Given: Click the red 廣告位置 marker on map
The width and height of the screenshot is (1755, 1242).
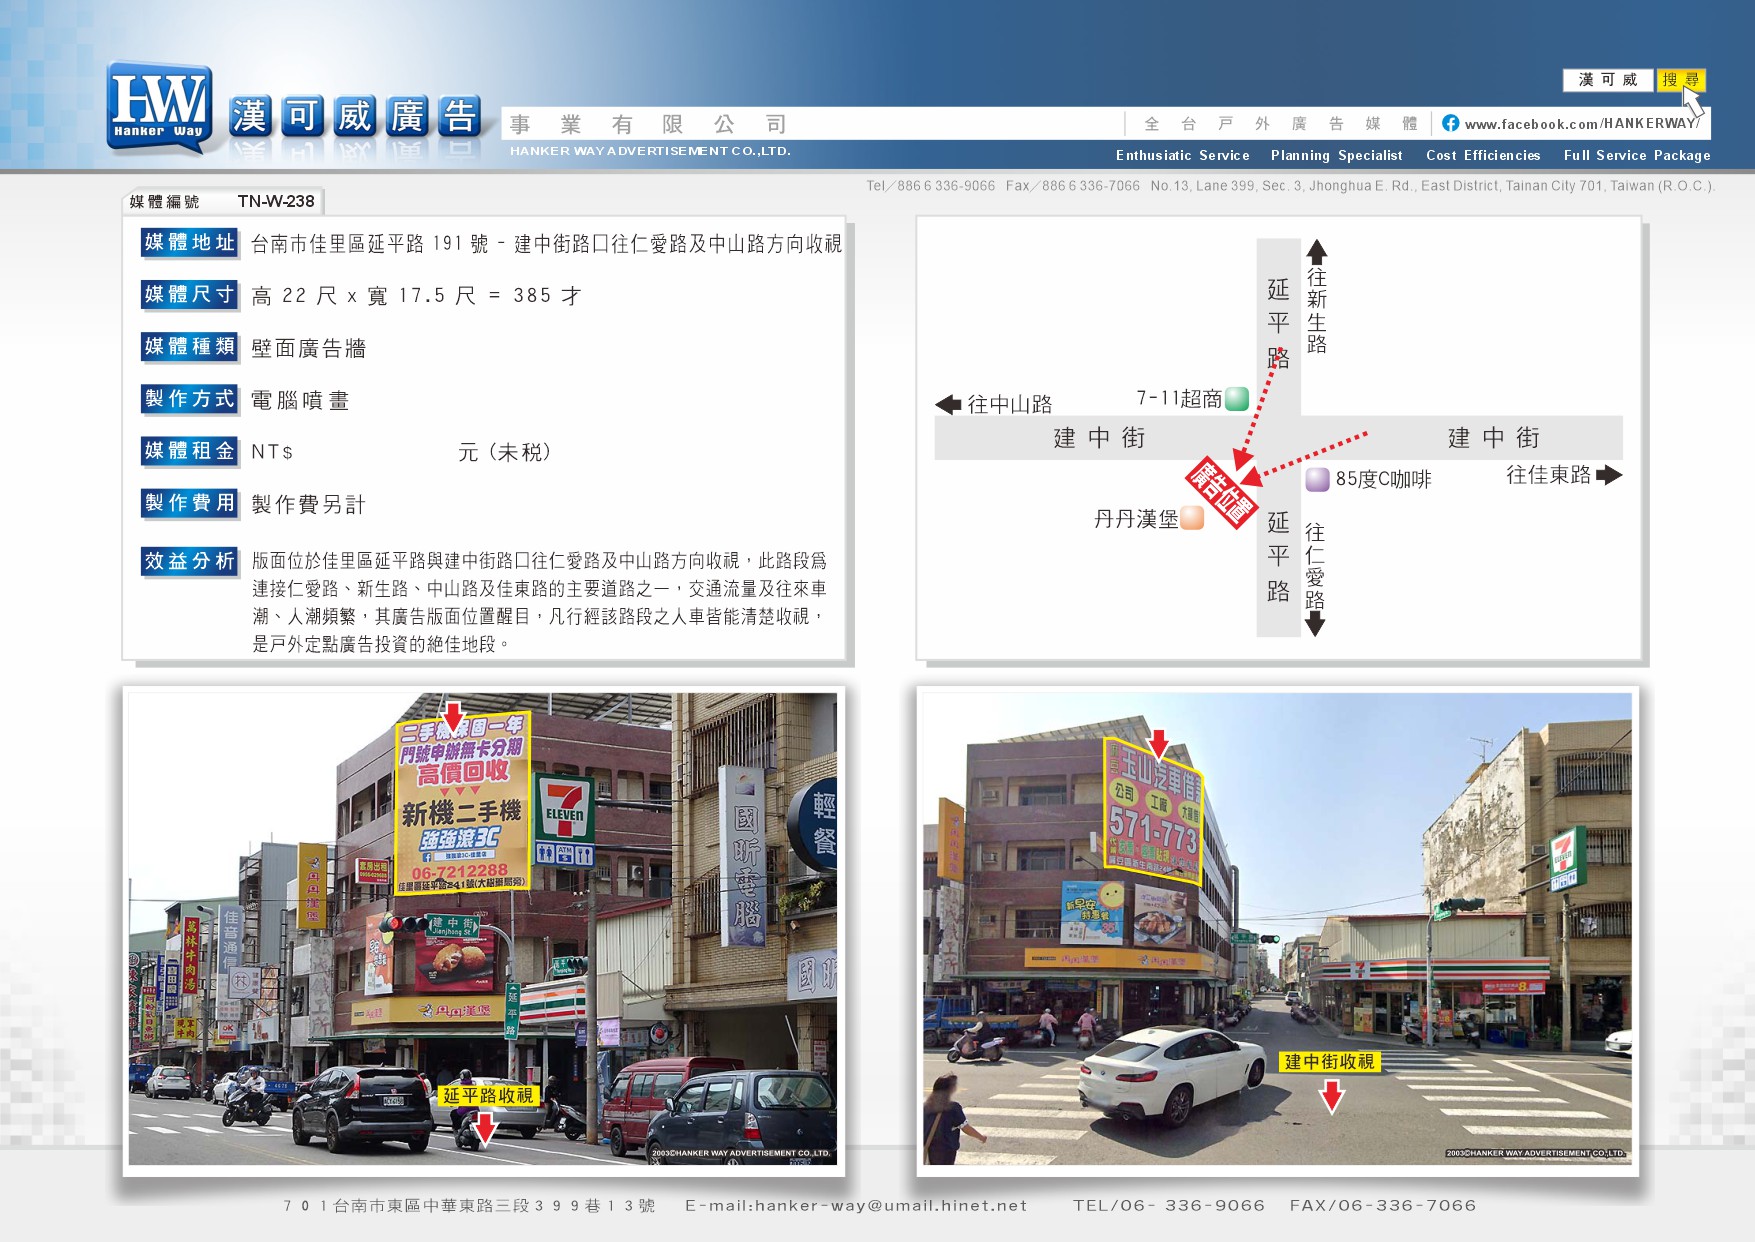Looking at the screenshot, I should tap(1220, 491).
